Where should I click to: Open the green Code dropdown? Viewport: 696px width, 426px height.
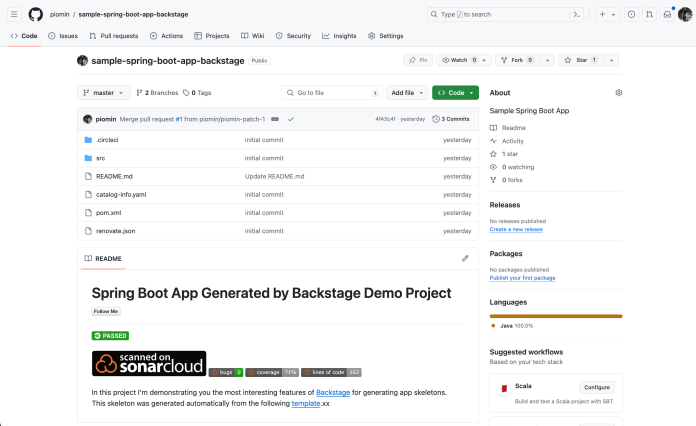pyautogui.click(x=455, y=92)
